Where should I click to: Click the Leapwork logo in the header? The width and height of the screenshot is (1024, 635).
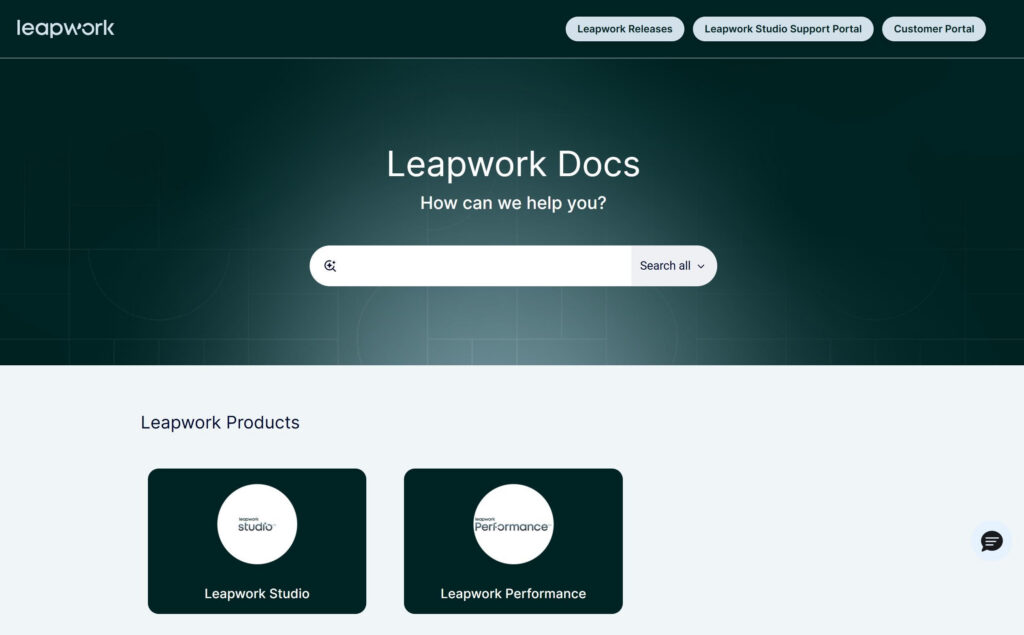pyautogui.click(x=66, y=28)
